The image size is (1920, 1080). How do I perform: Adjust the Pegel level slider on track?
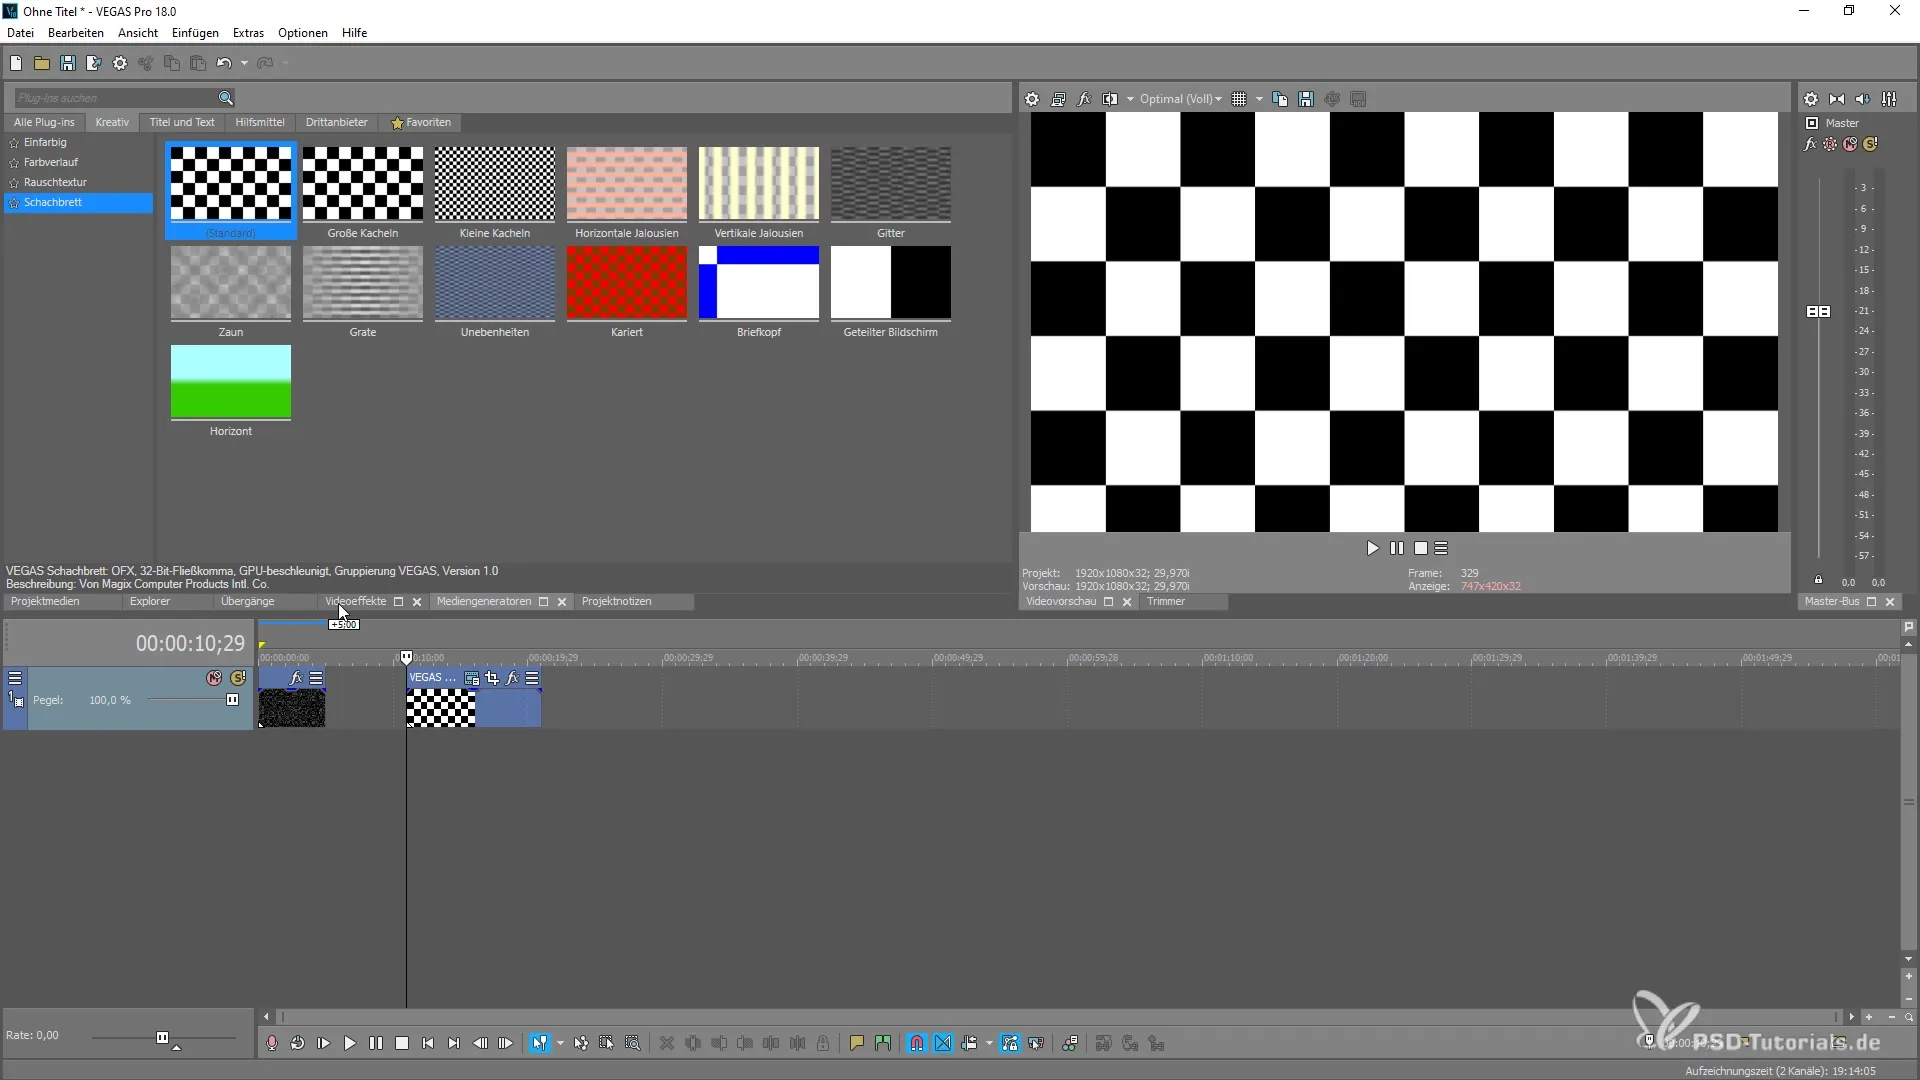coord(233,700)
